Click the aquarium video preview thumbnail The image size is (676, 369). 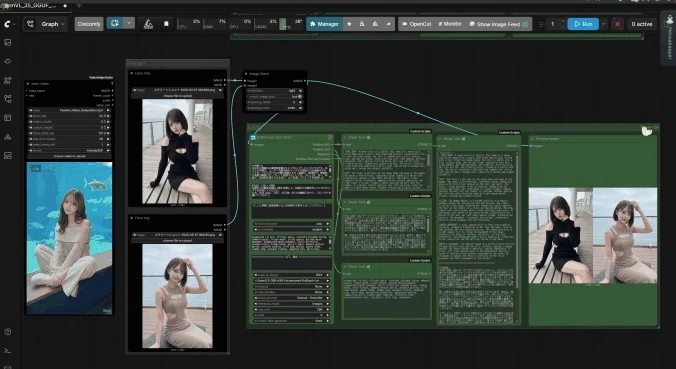tap(69, 238)
